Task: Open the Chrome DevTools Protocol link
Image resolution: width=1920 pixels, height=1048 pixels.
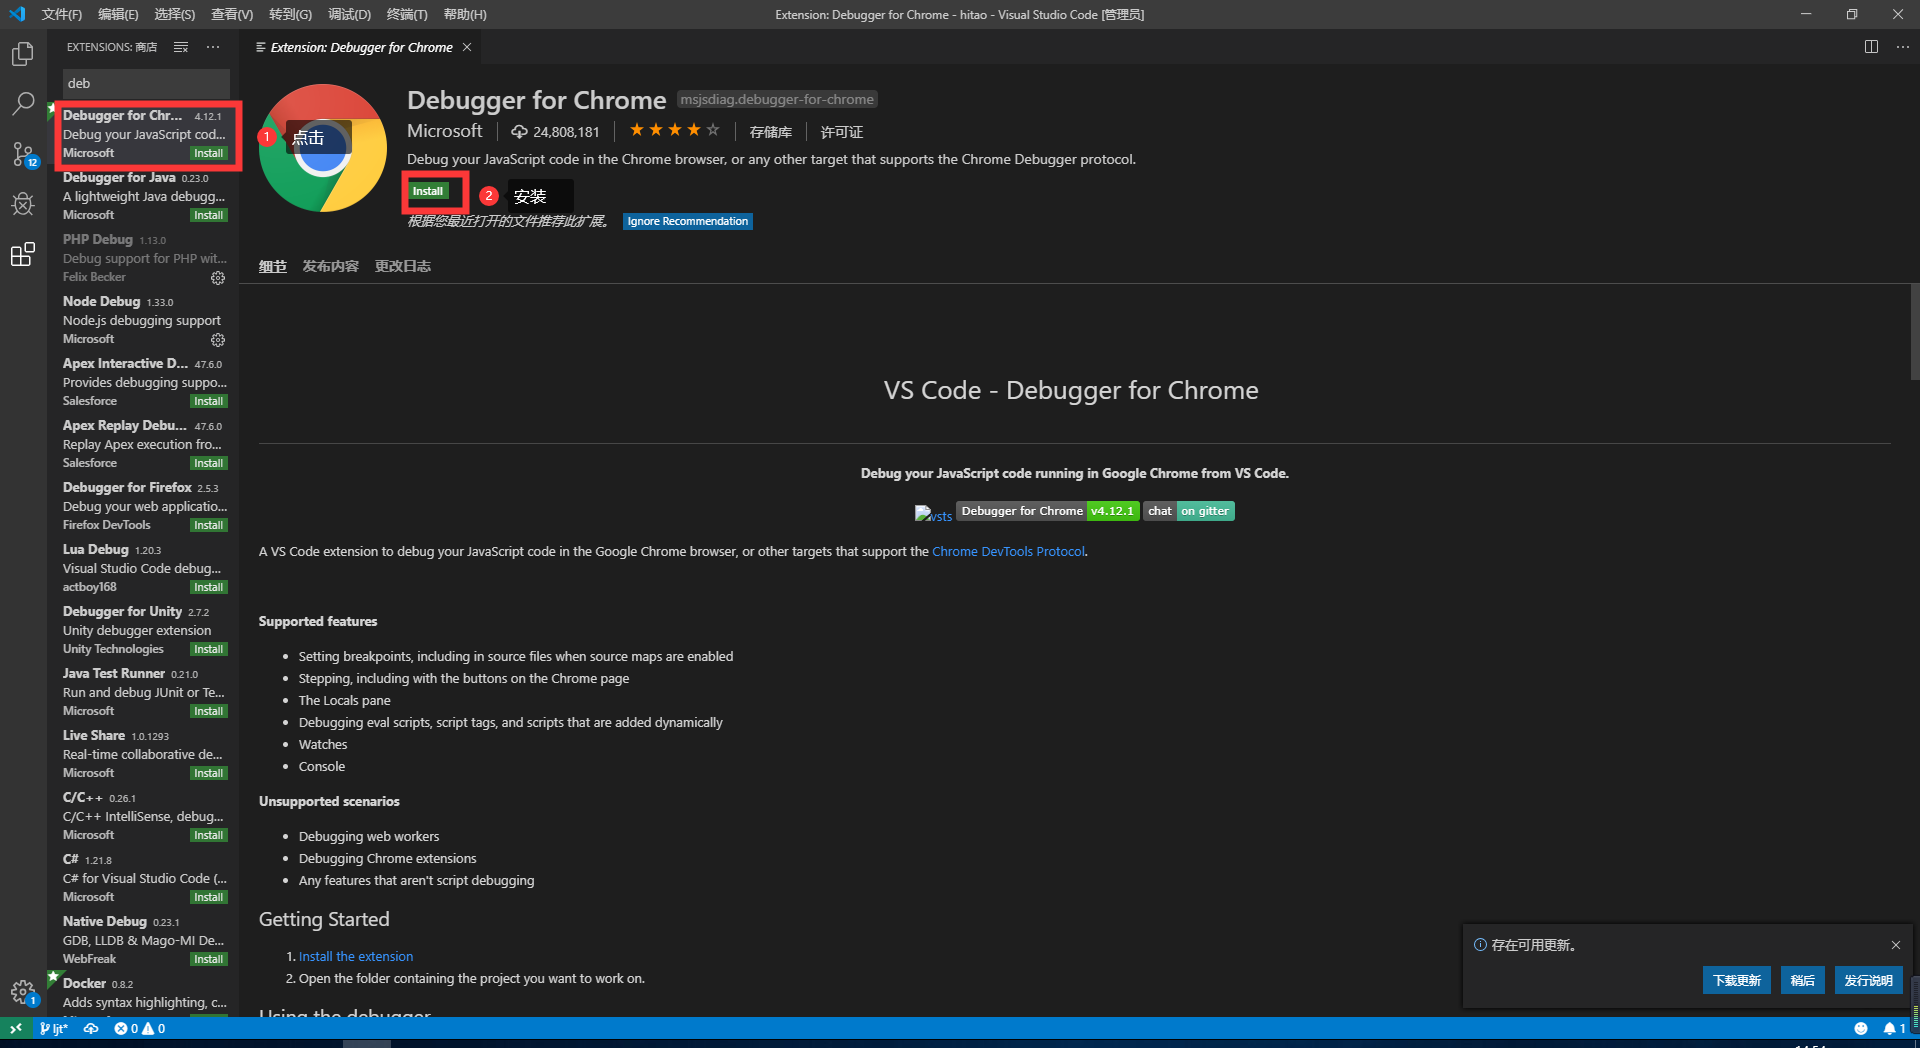Action: (x=1007, y=551)
